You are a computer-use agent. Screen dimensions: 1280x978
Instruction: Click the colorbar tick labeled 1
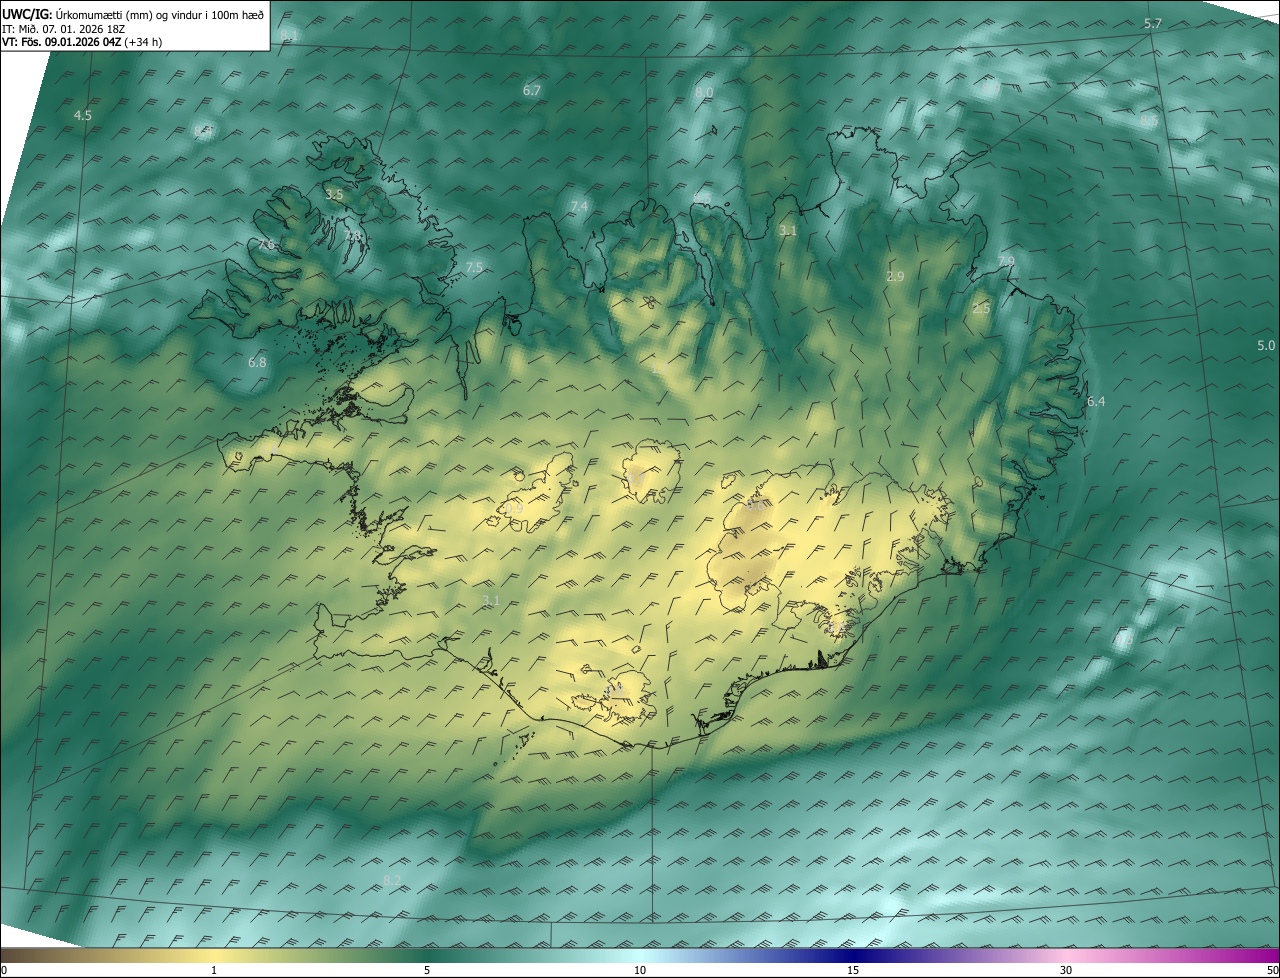tap(214, 970)
